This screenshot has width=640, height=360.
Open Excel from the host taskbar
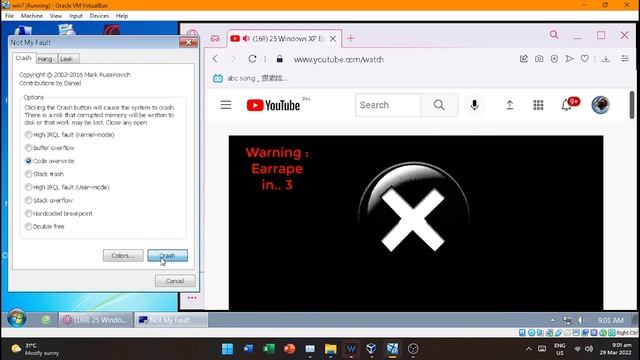coord(269,349)
